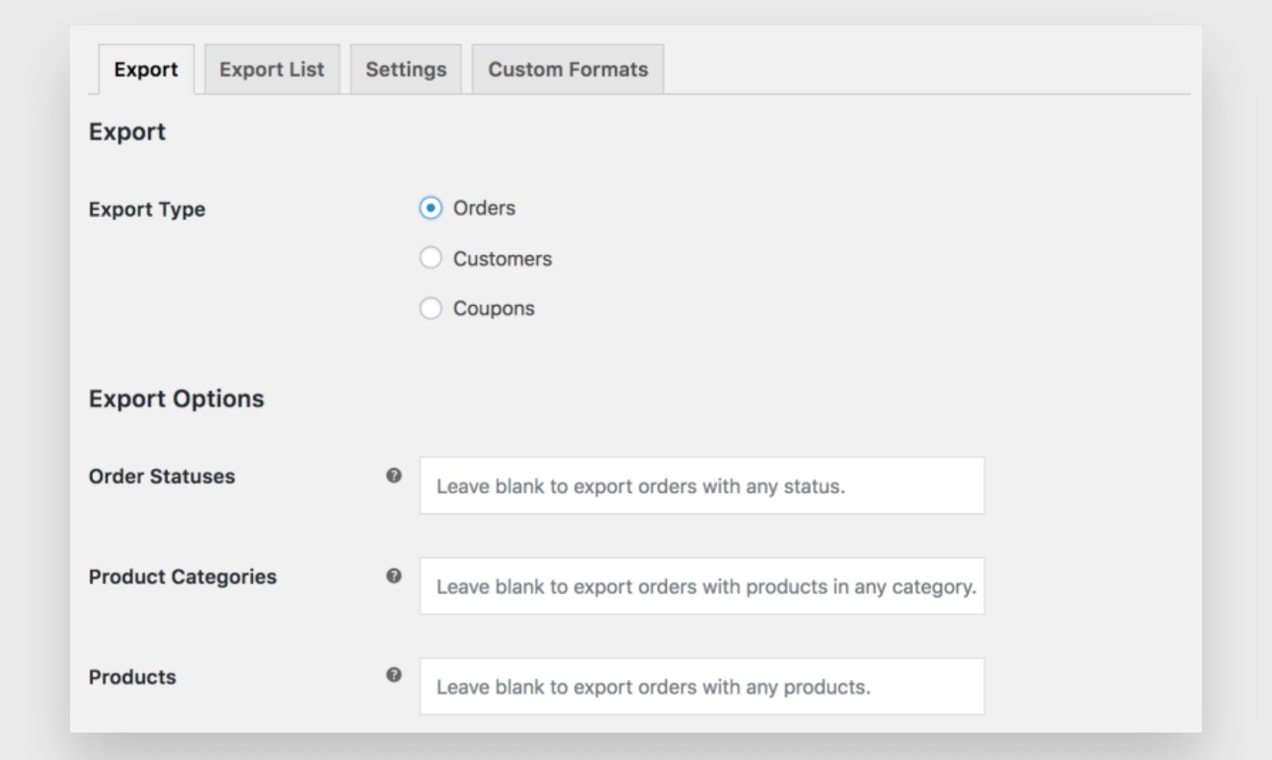
Task: Click the help icon beside Products
Action: 394,675
